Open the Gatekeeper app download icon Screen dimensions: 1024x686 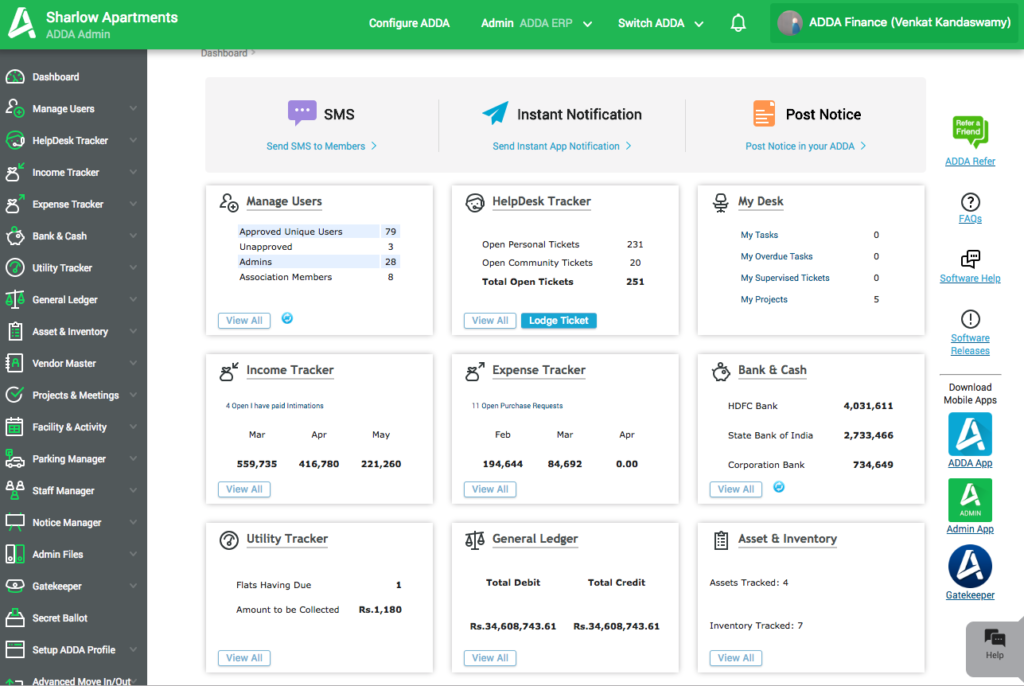point(970,566)
